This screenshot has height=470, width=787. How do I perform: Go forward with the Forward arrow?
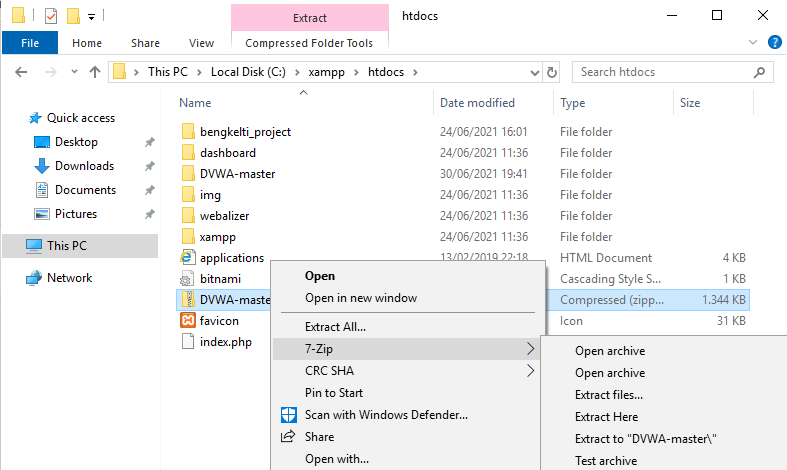(x=51, y=72)
